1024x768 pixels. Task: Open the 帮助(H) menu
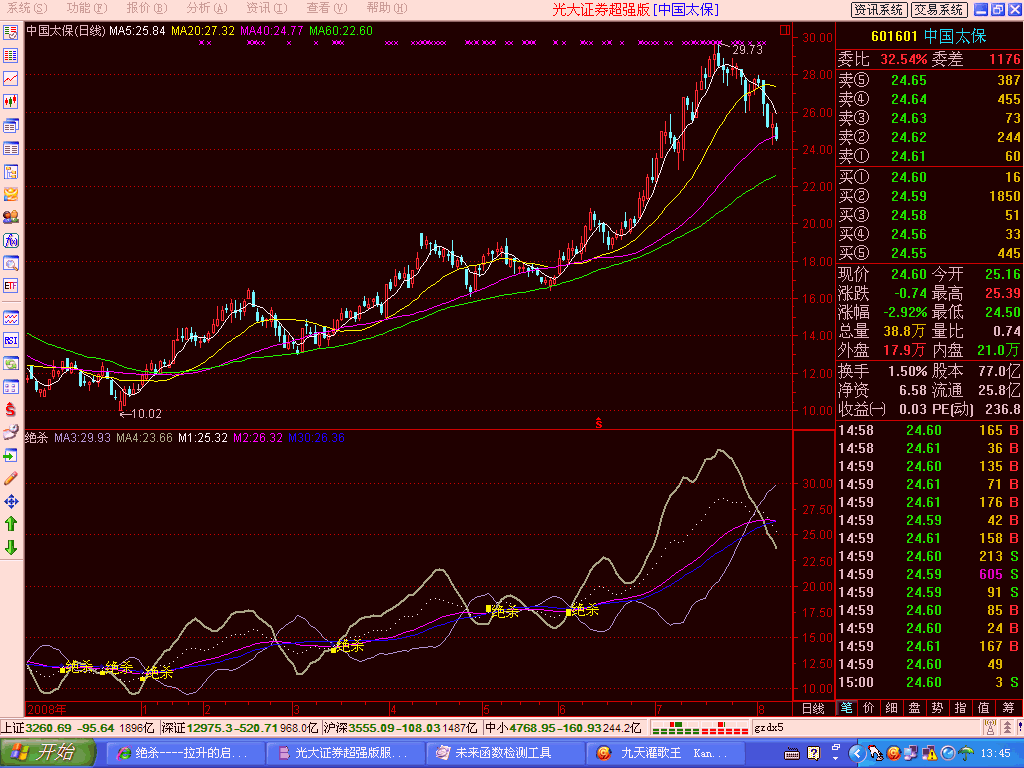[x=387, y=8]
